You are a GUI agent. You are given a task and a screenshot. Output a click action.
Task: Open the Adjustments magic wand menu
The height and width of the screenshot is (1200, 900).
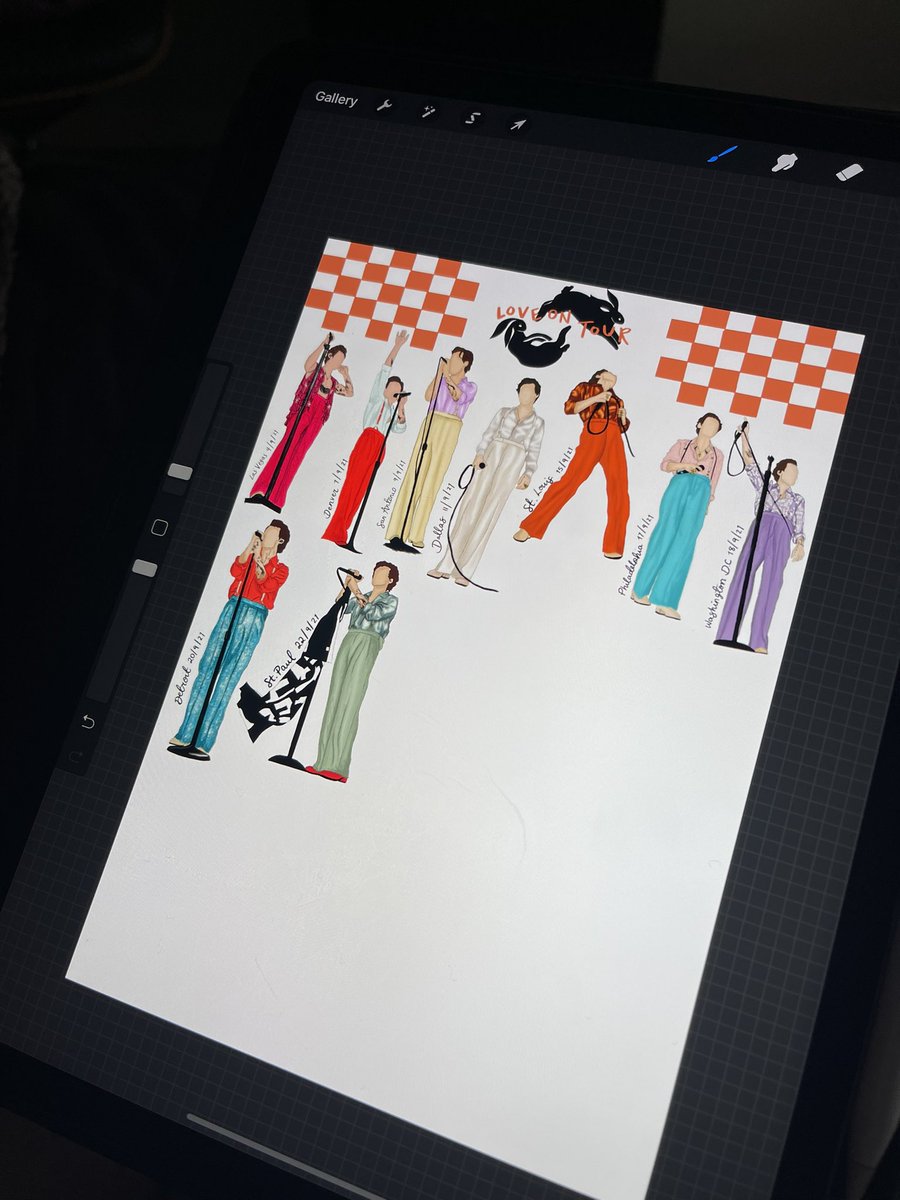click(428, 111)
